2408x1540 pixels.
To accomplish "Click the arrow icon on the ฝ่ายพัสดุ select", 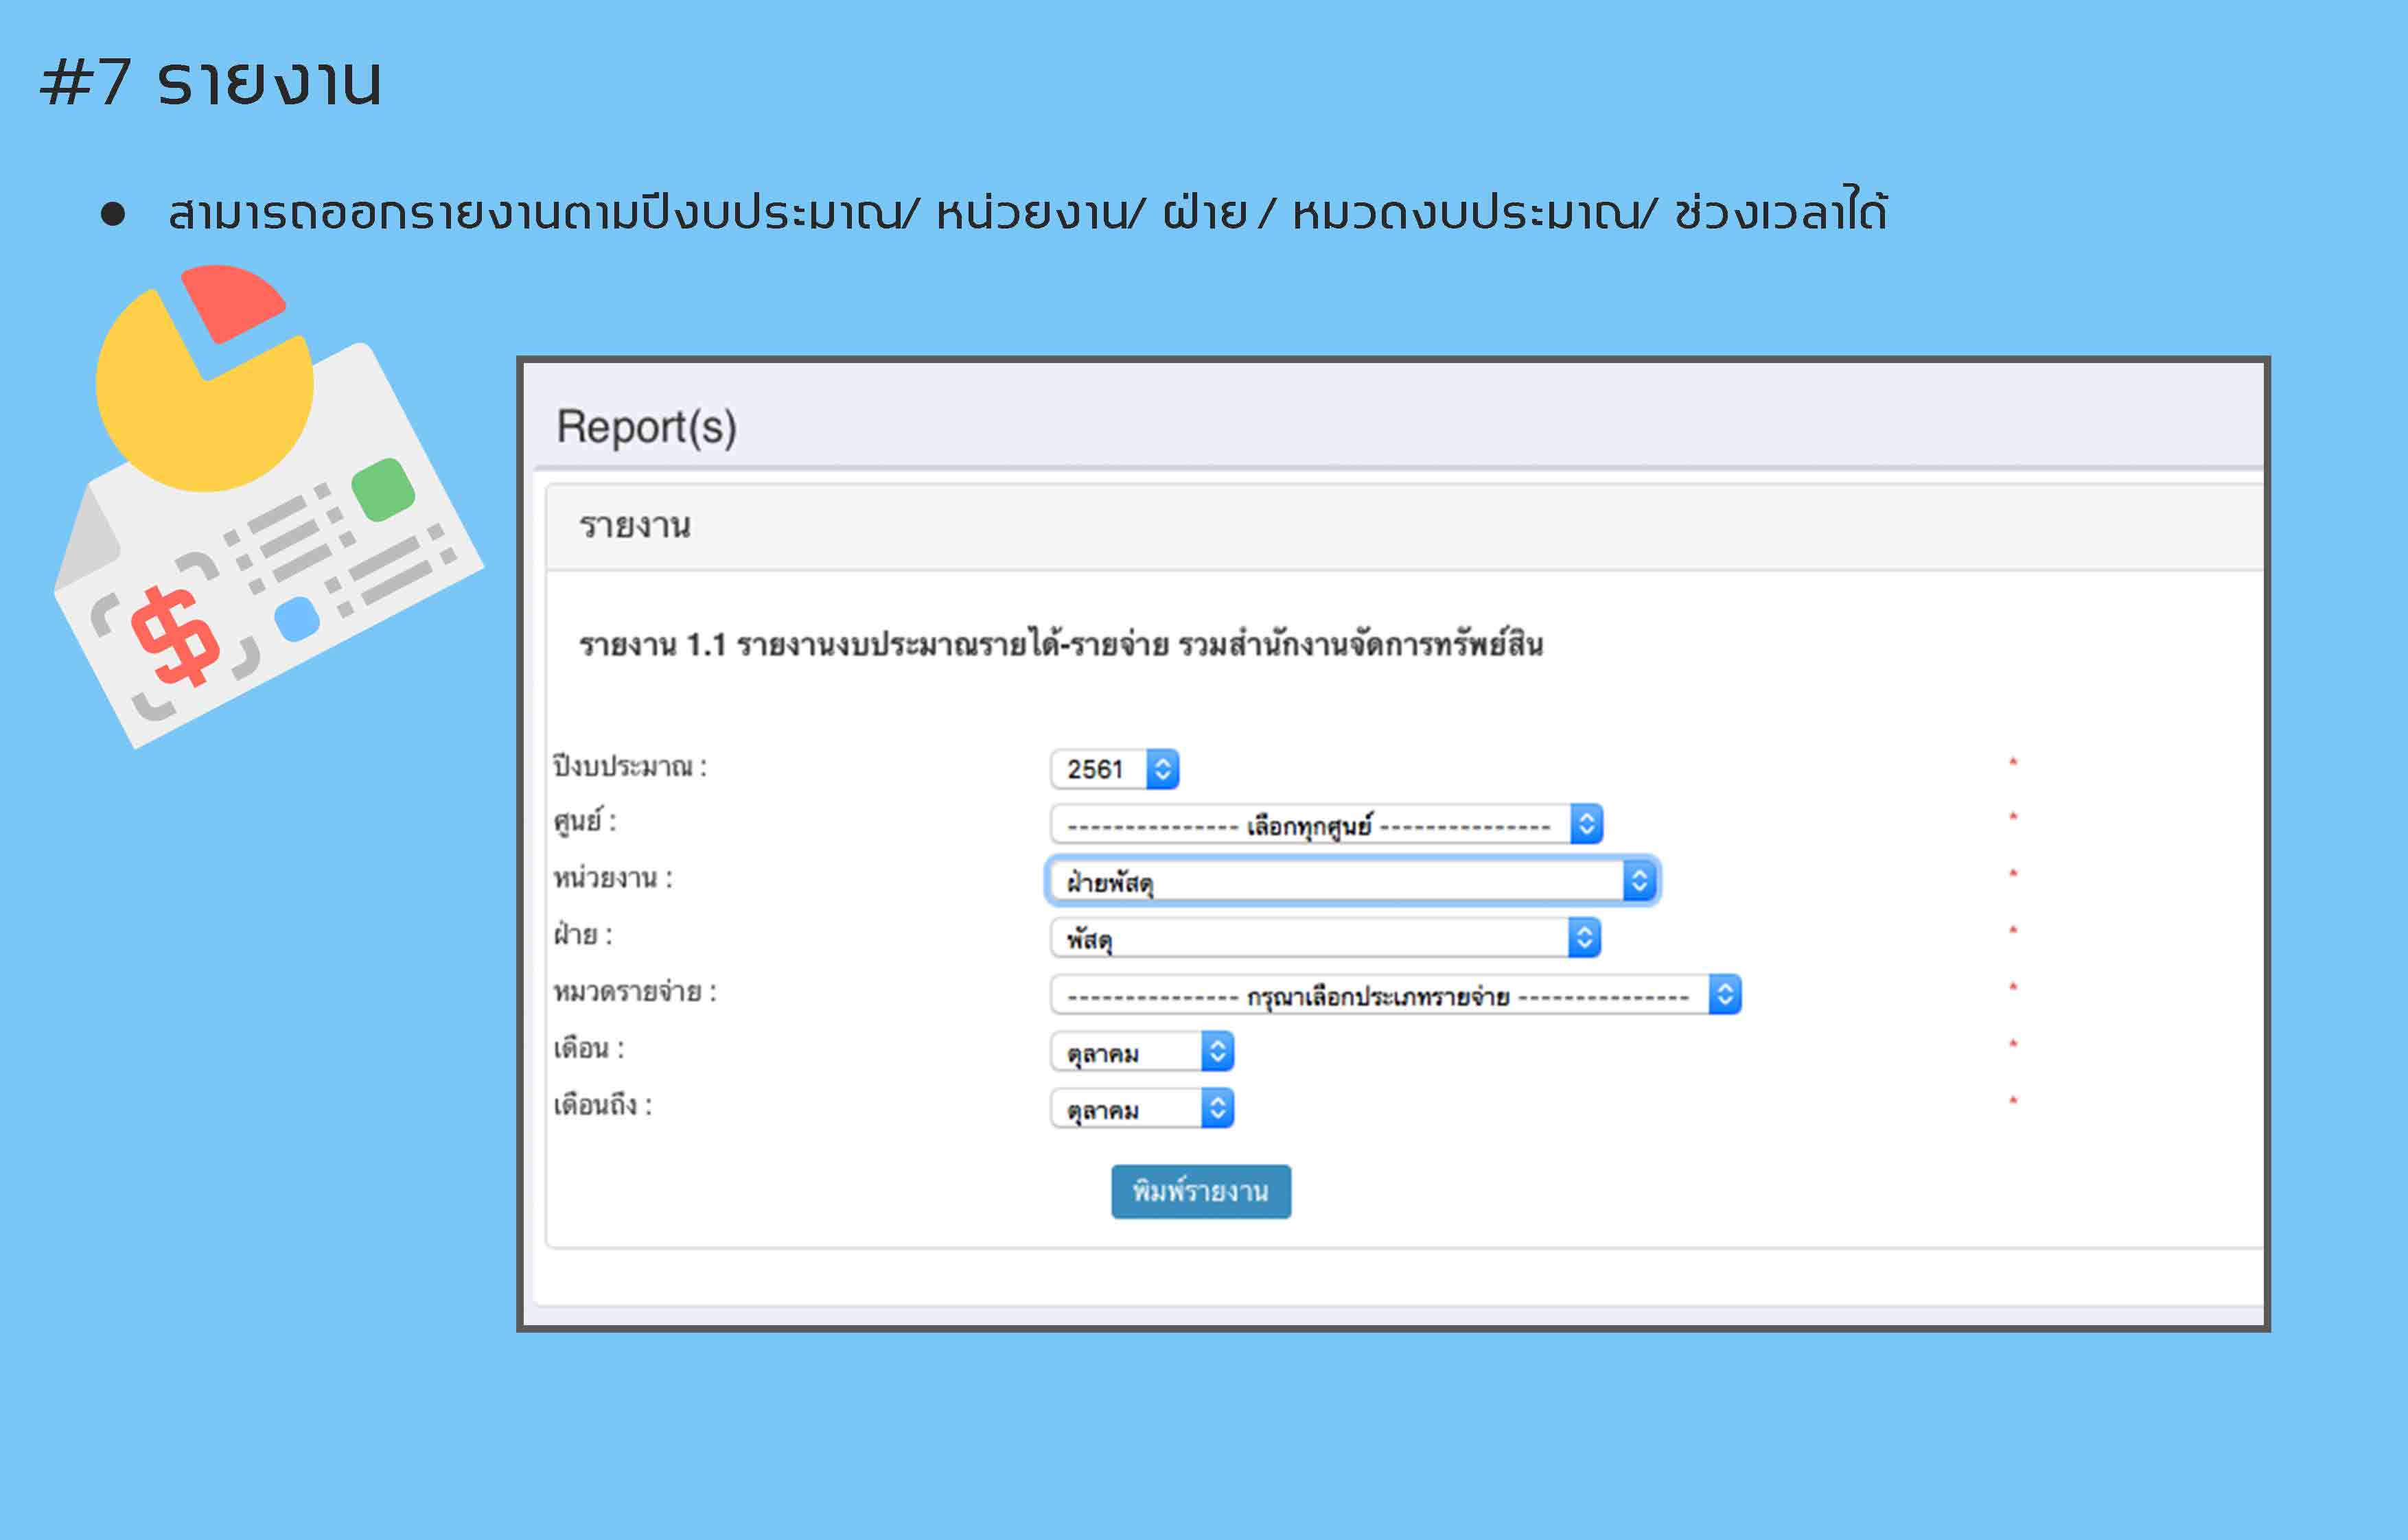I will pos(1639,882).
